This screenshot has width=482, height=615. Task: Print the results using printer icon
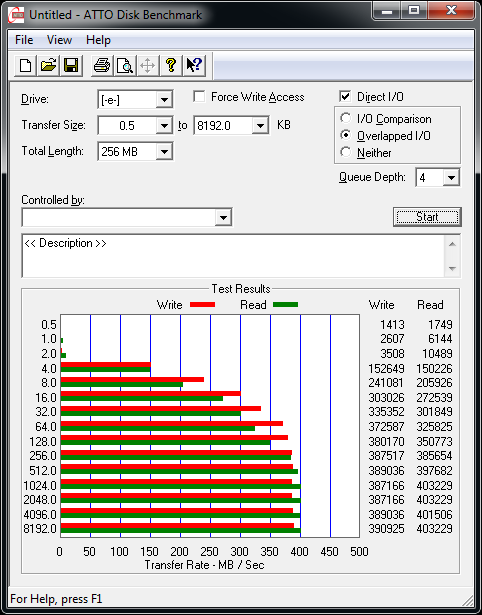pos(102,65)
